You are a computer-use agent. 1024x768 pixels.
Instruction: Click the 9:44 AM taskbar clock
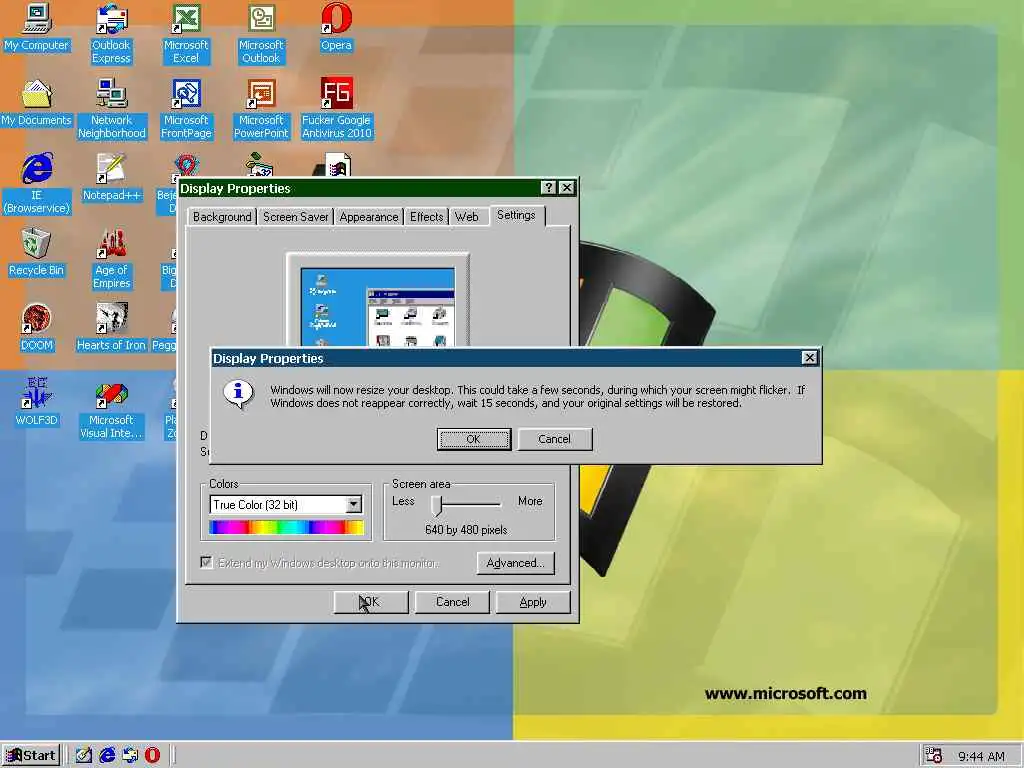(981, 756)
